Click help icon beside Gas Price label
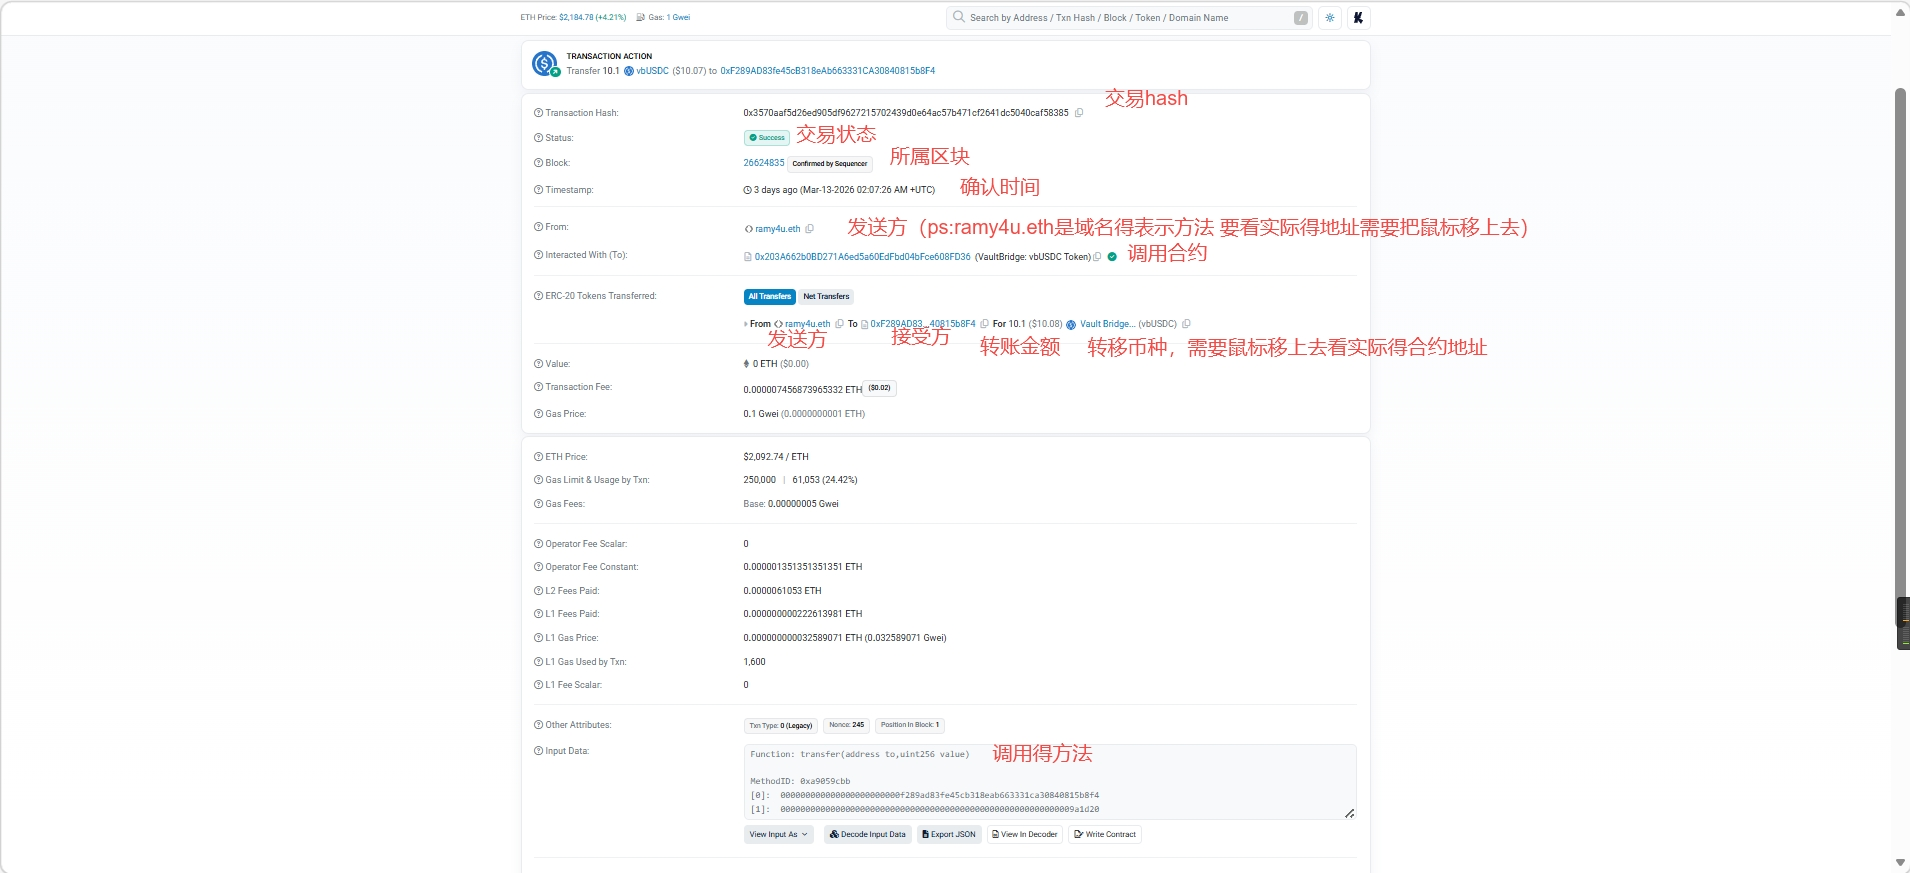 [539, 414]
